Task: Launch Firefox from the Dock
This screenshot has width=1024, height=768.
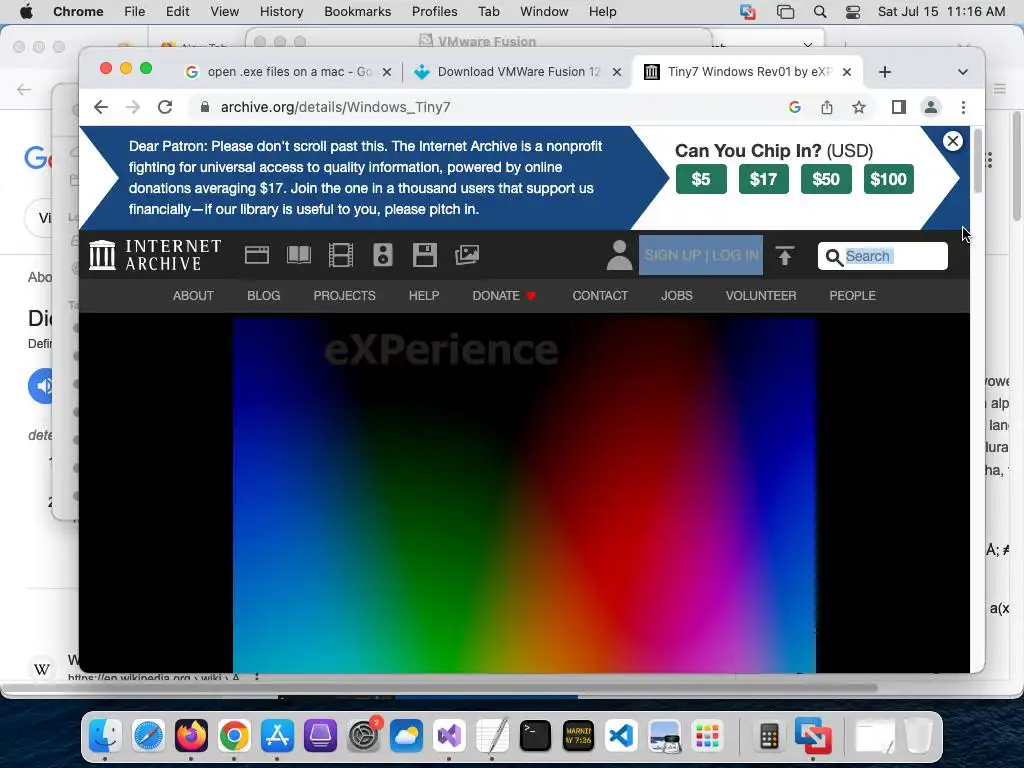Action: click(x=191, y=736)
